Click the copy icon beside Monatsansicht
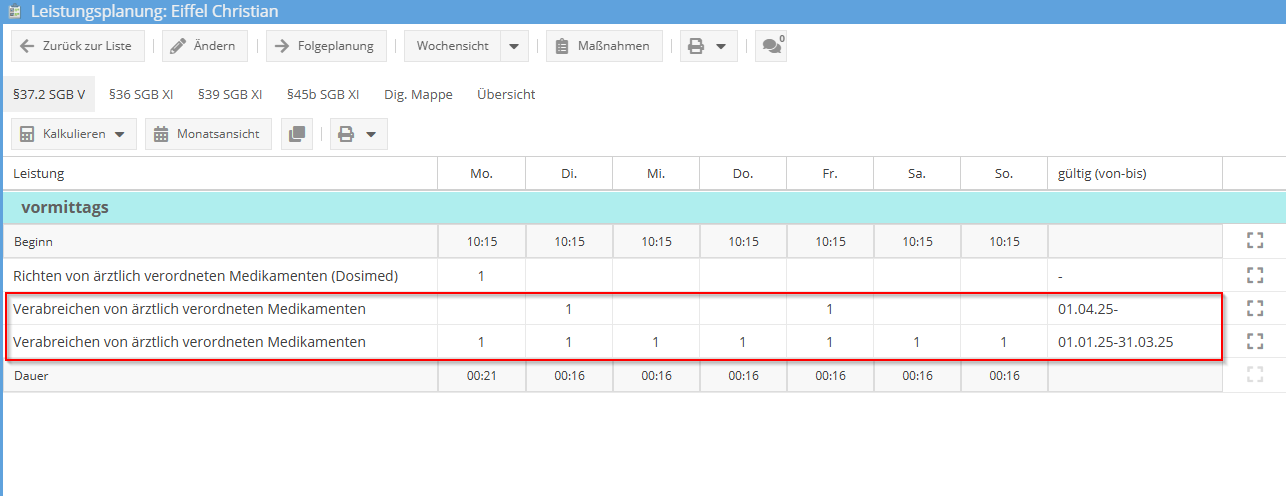The image size is (1286, 496). point(297,134)
